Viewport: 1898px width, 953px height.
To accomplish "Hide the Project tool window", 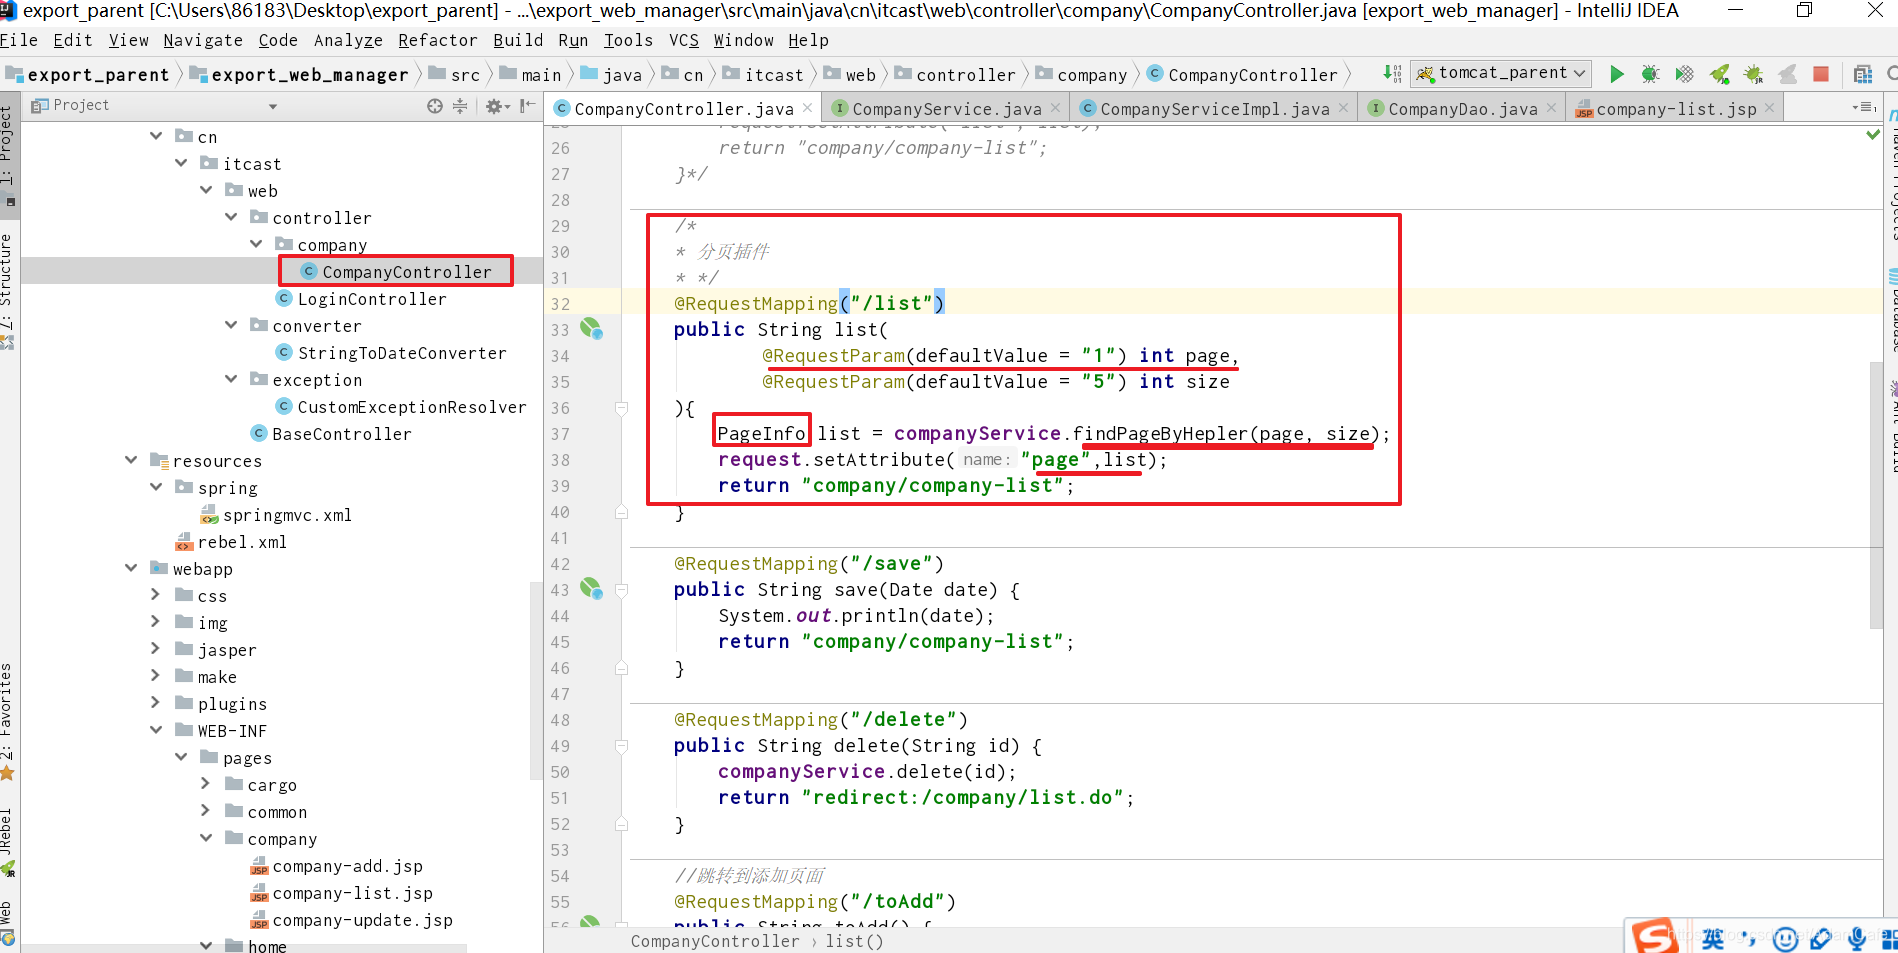I will tap(528, 106).
